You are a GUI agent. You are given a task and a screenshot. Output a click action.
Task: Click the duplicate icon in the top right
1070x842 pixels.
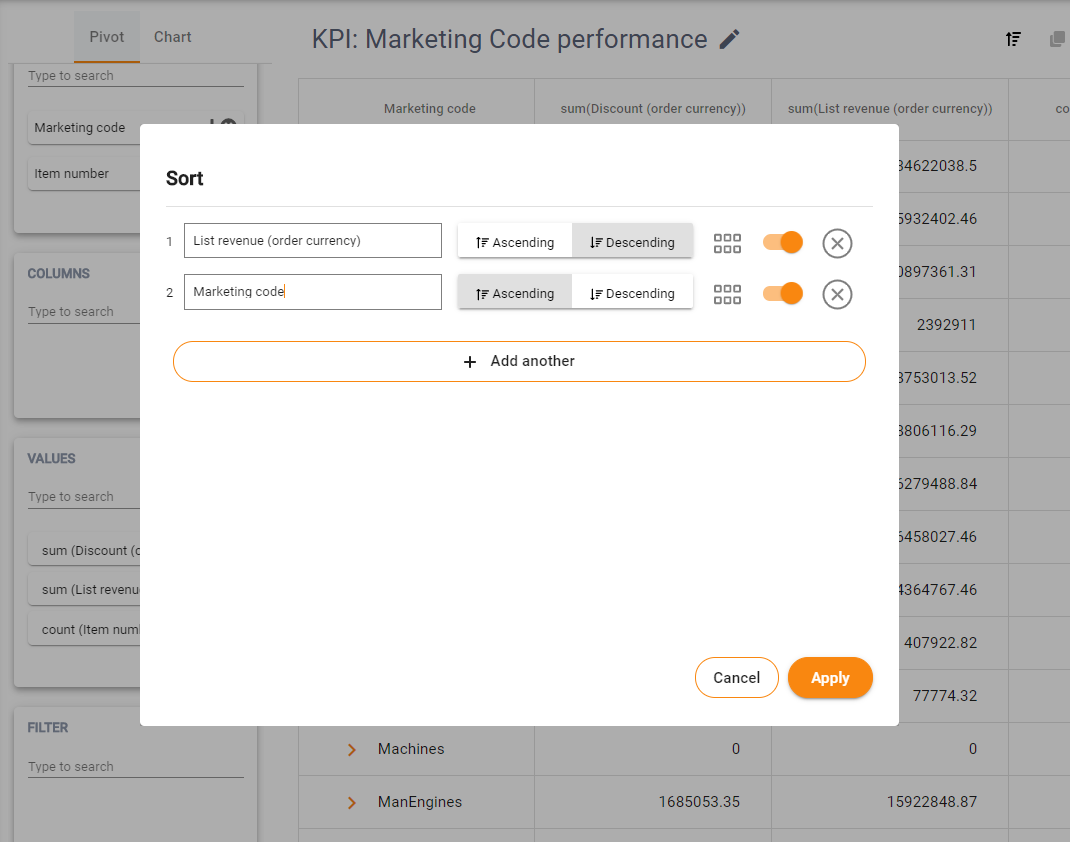click(x=1057, y=39)
